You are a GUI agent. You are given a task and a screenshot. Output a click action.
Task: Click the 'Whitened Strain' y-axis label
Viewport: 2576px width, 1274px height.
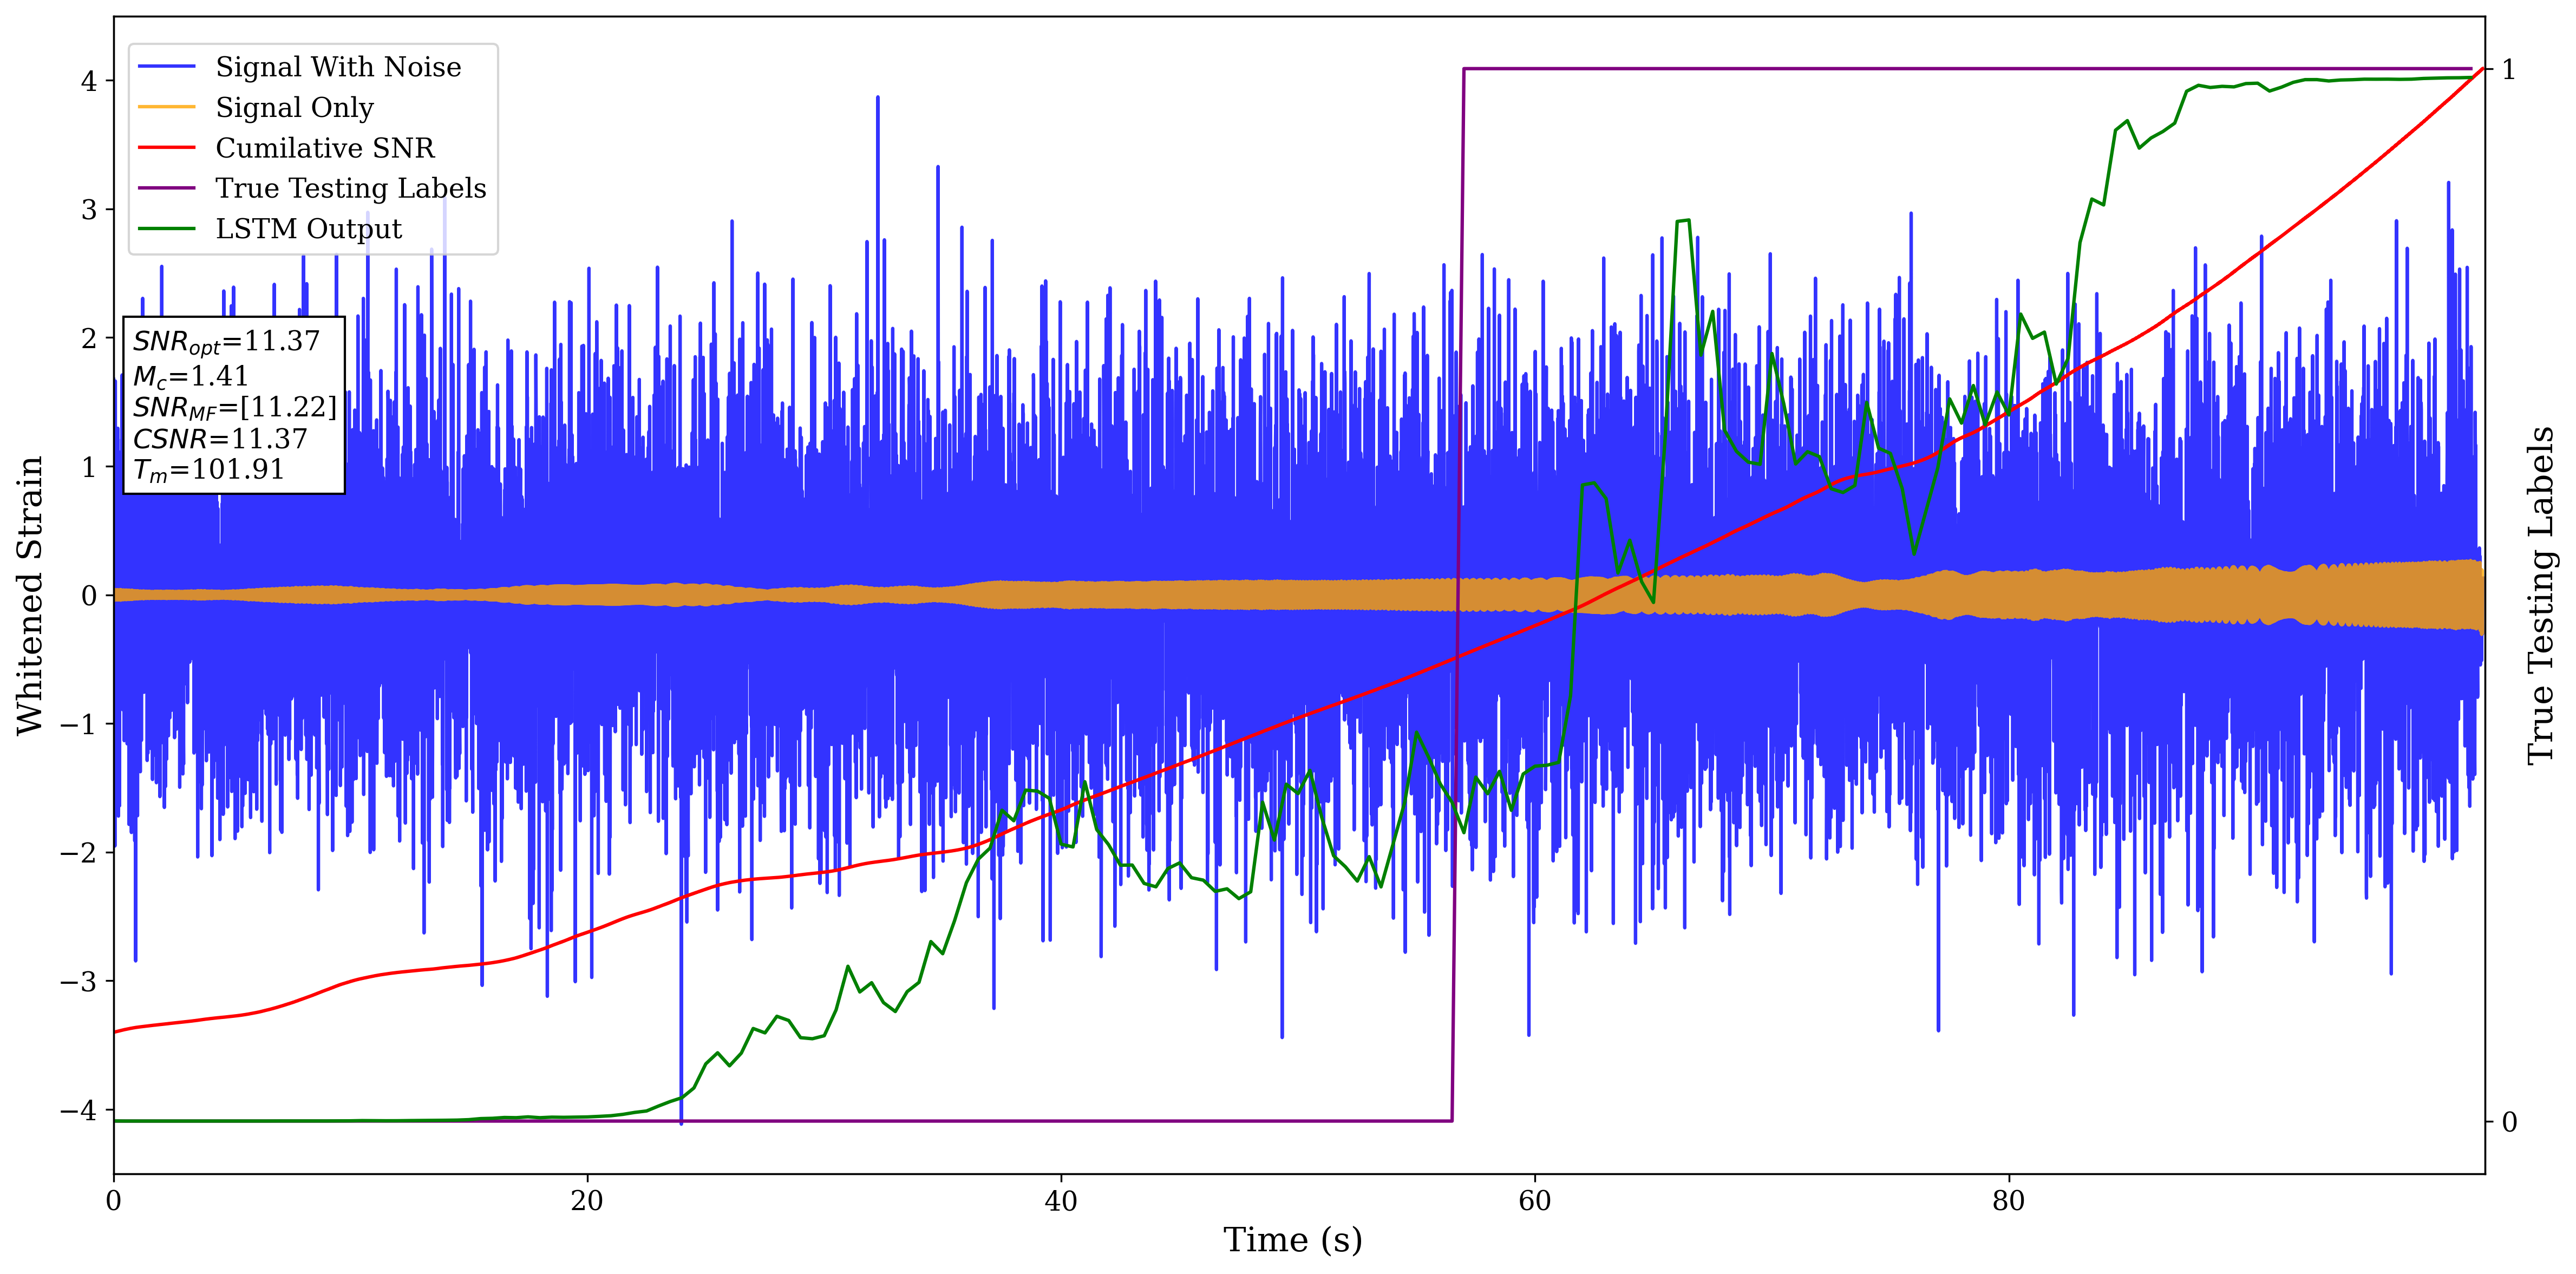[30, 595]
